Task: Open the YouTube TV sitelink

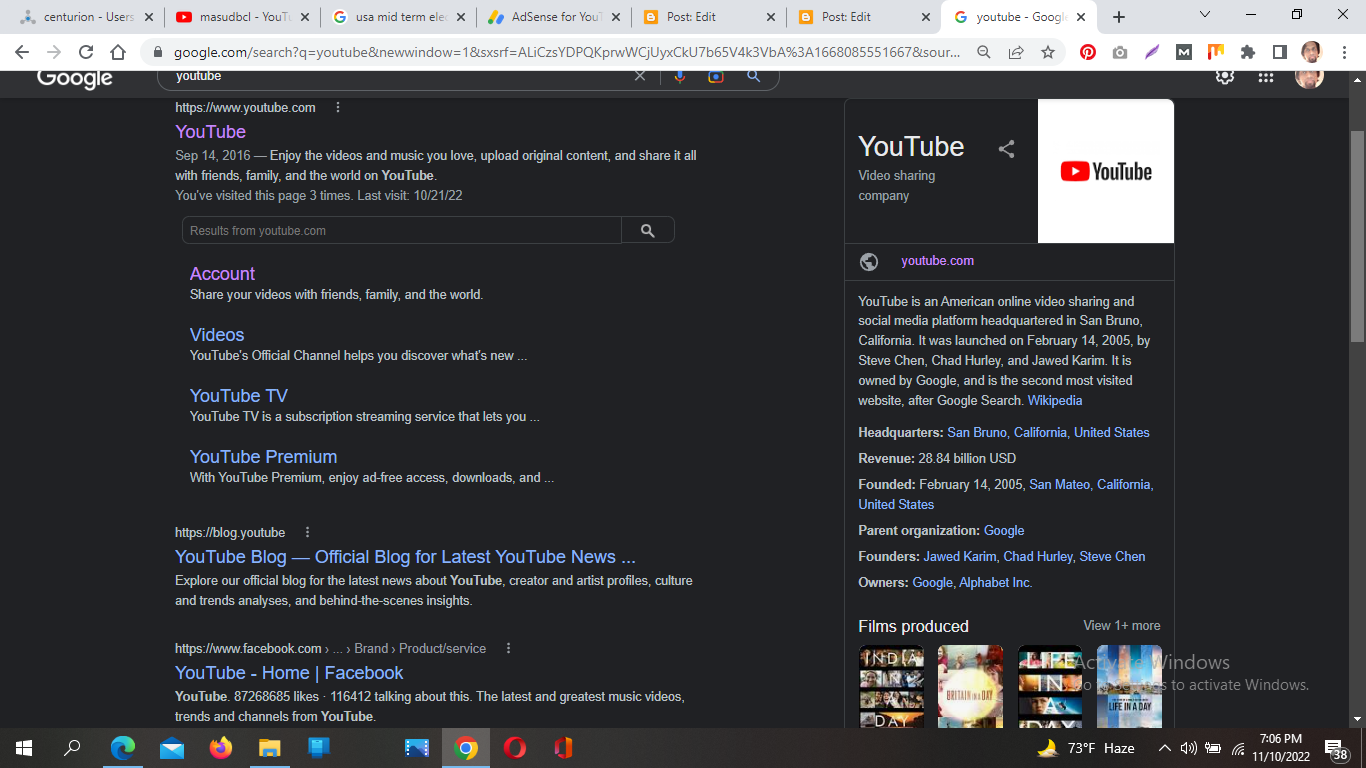Action: (238, 395)
